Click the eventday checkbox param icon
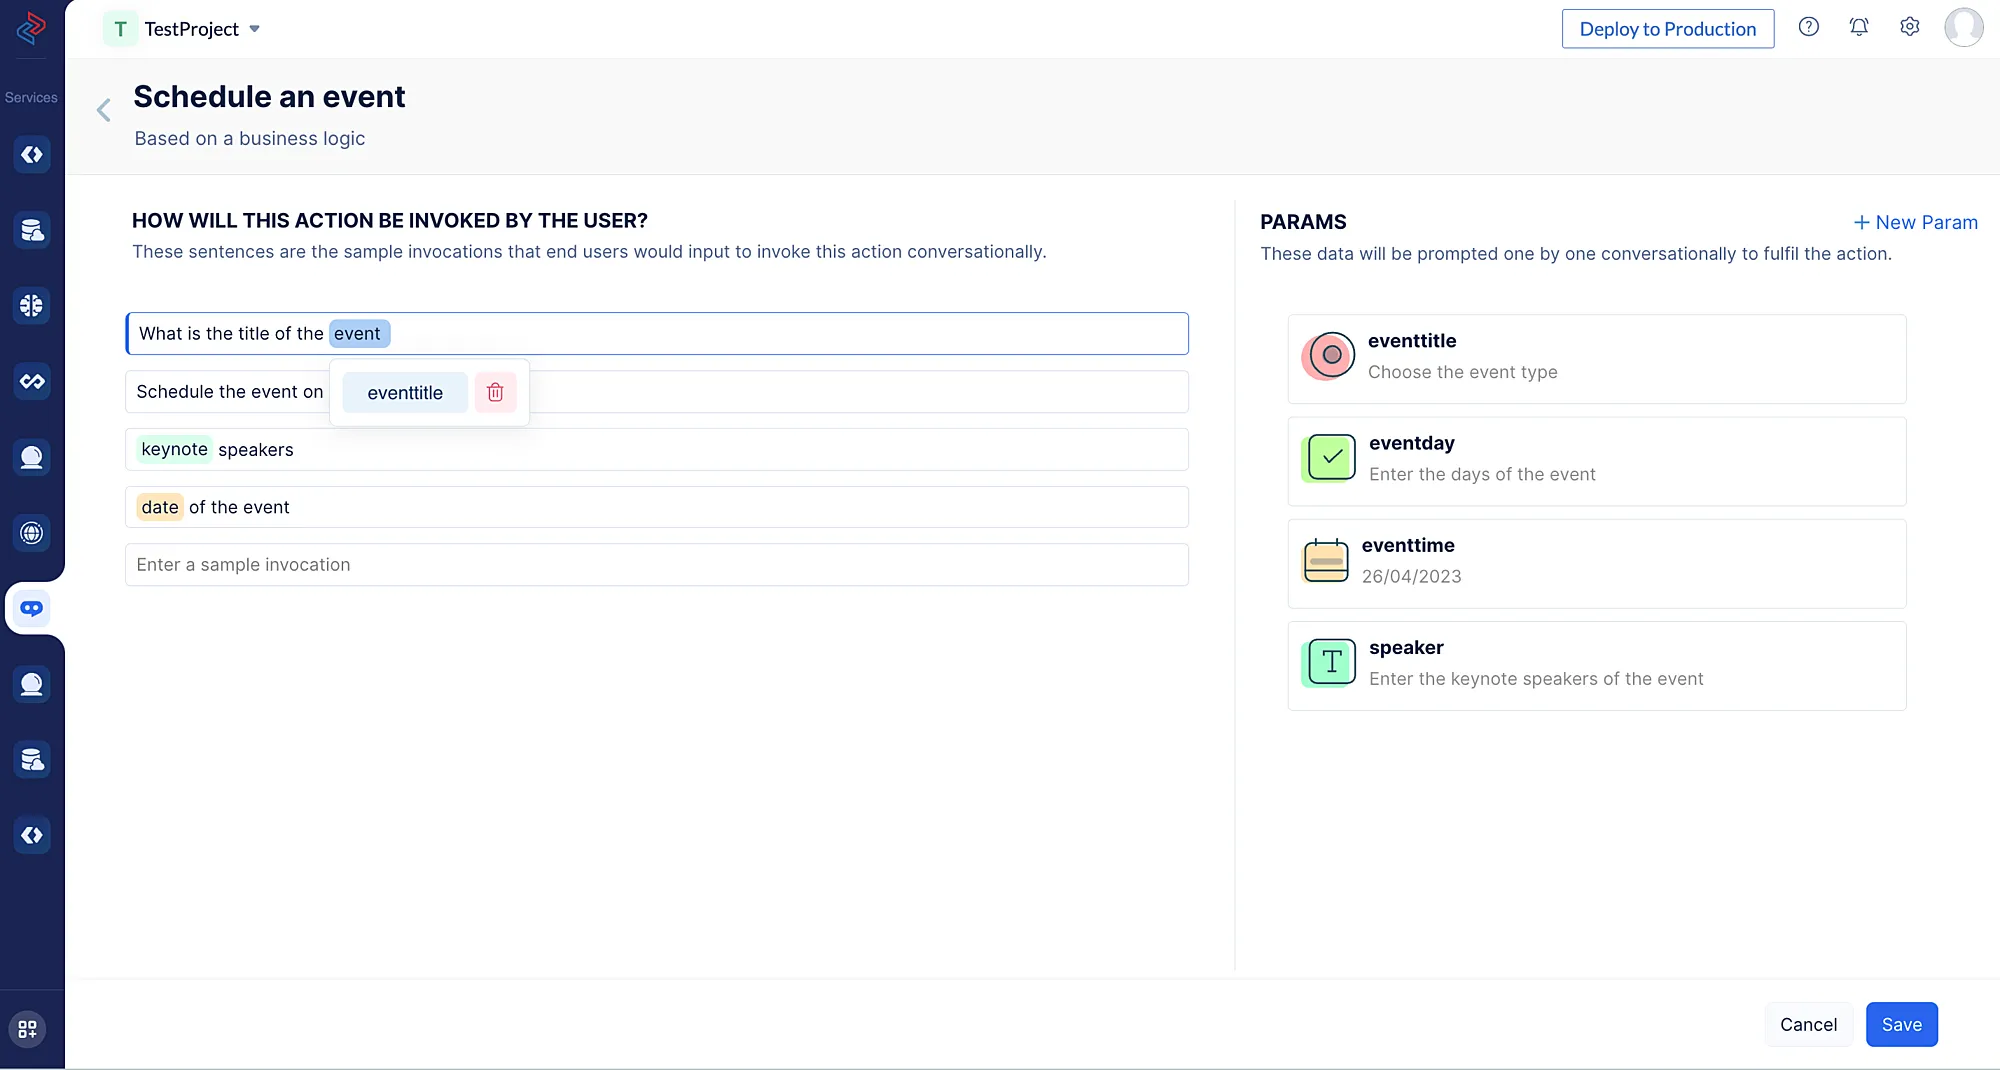 pos(1330,458)
